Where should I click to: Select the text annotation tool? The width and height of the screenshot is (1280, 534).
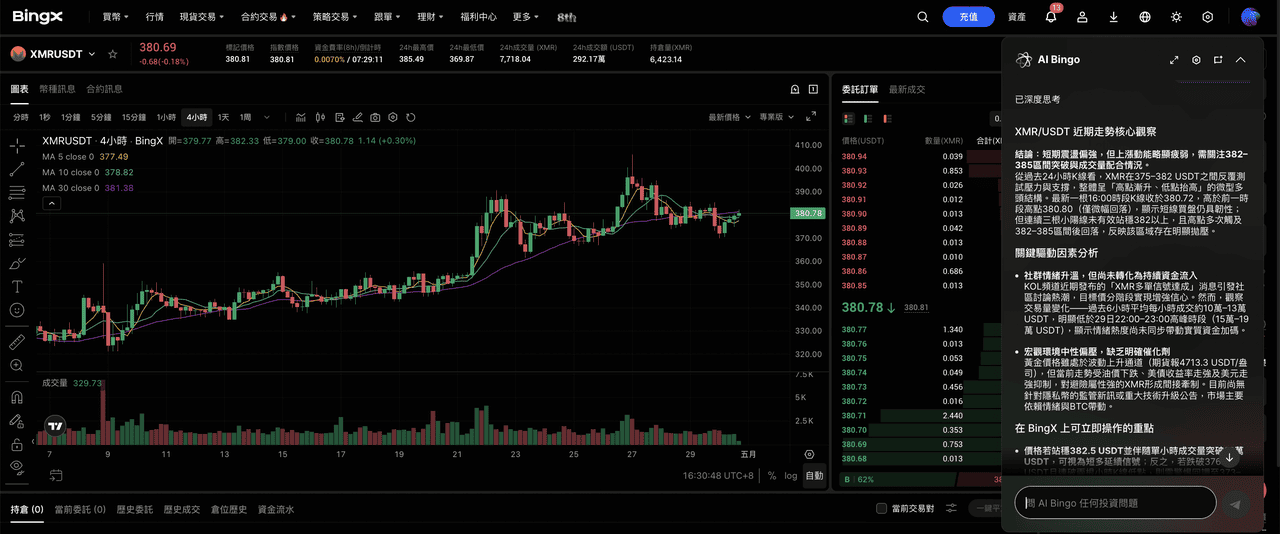(x=17, y=286)
